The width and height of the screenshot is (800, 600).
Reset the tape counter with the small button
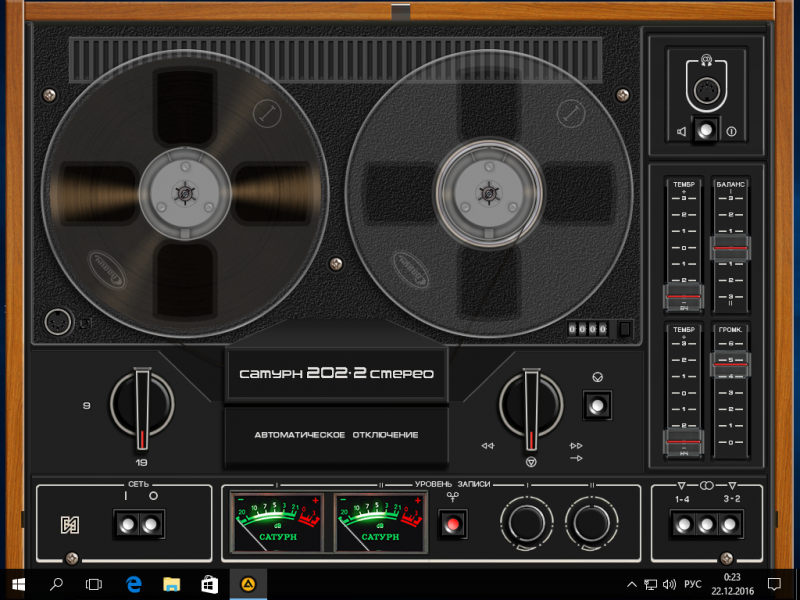pos(624,329)
